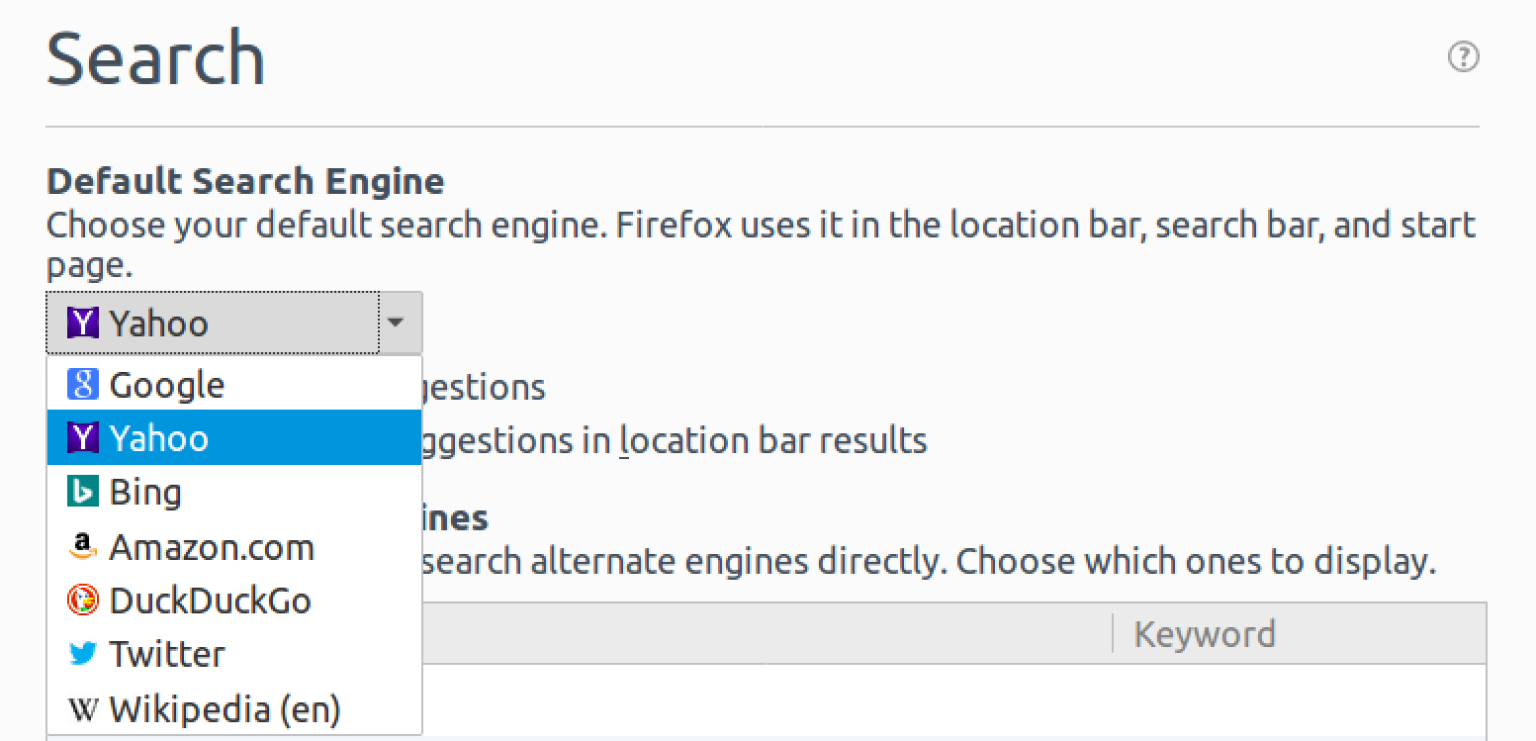Click the Yahoo purple Y icon
Screen dimensions: 1536x741
[x=82, y=322]
